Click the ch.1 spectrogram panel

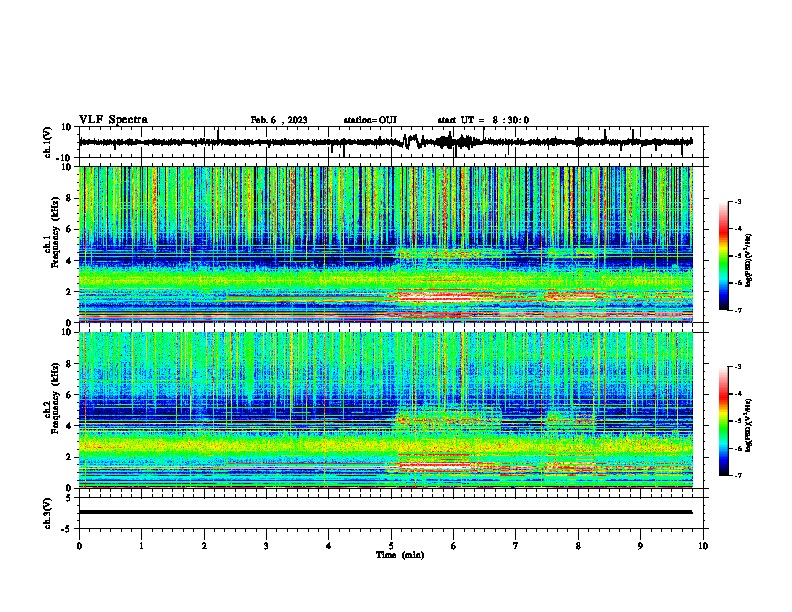pyautogui.click(x=386, y=244)
